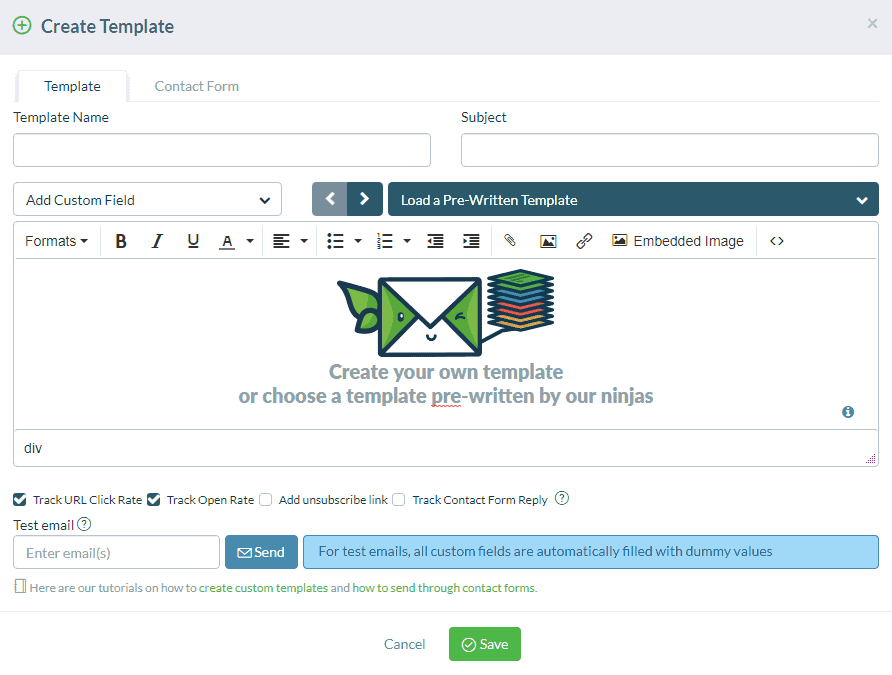The width and height of the screenshot is (892, 675).
Task: Click the Template Name input field
Action: tap(222, 150)
